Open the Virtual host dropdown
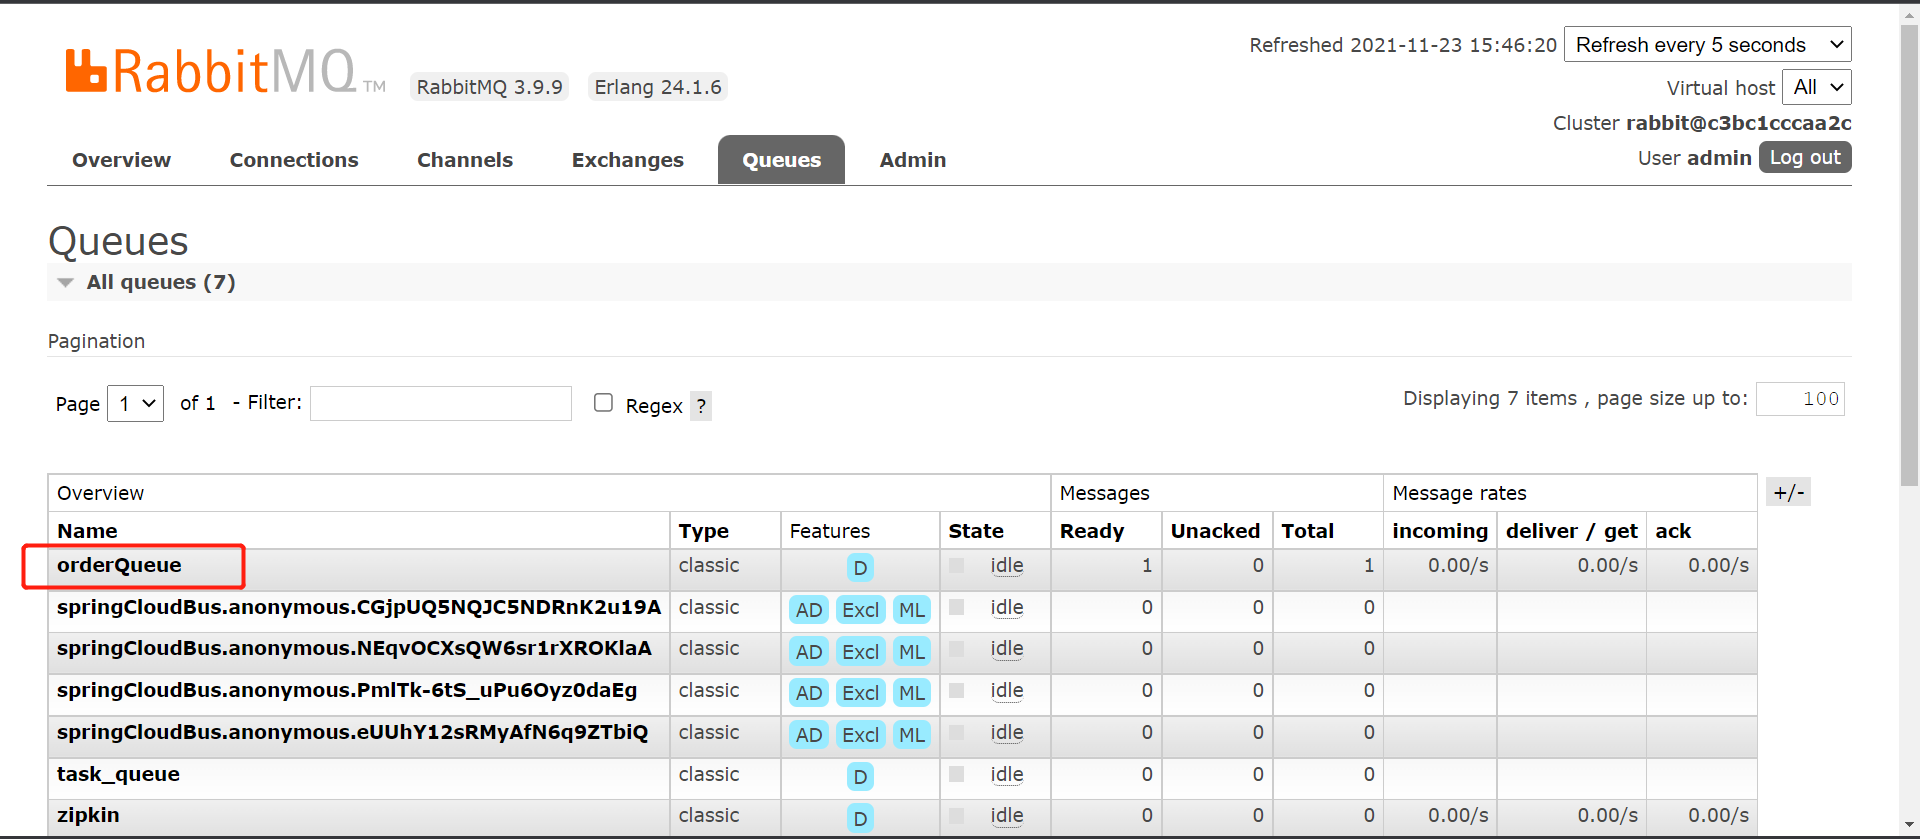Viewport: 1920px width, 839px height. tap(1817, 87)
